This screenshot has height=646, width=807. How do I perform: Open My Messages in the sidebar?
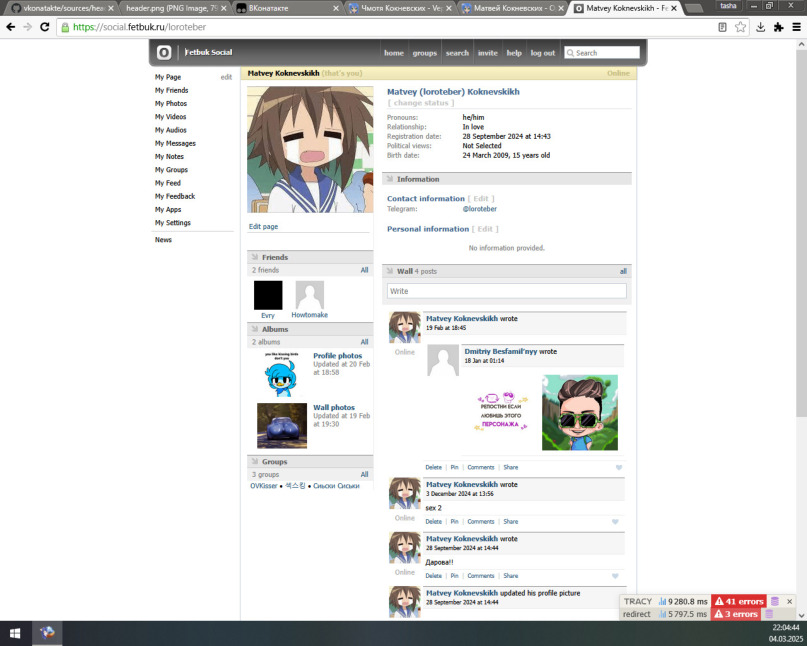[x=175, y=143]
